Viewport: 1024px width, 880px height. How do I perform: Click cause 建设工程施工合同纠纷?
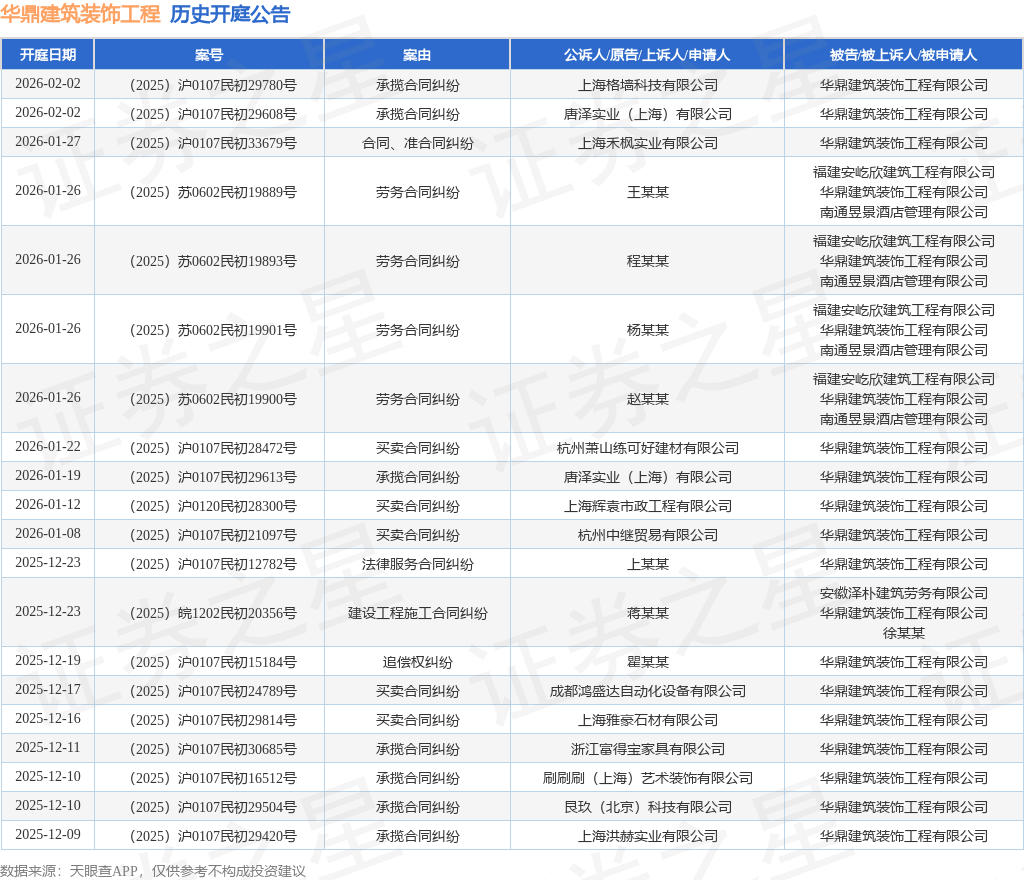(x=417, y=614)
